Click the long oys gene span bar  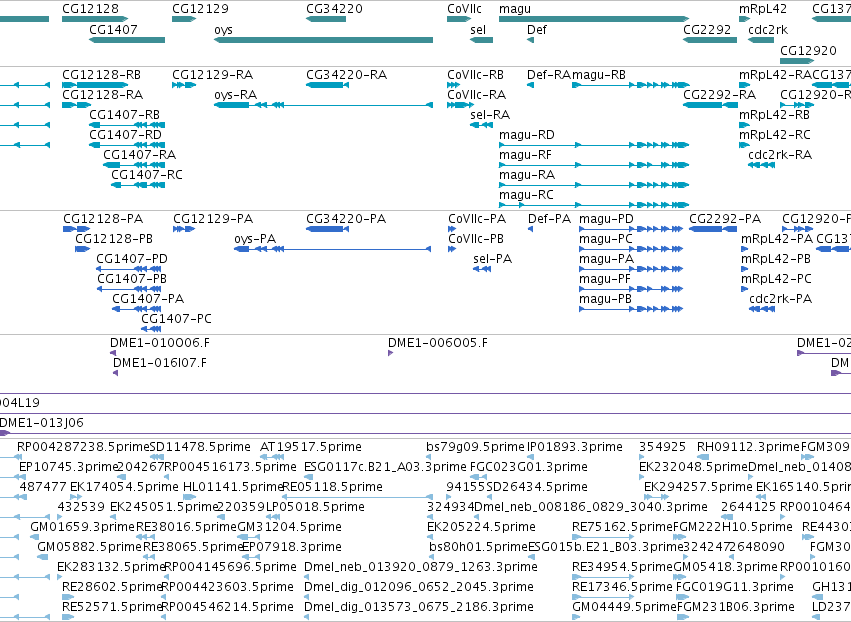323,40
